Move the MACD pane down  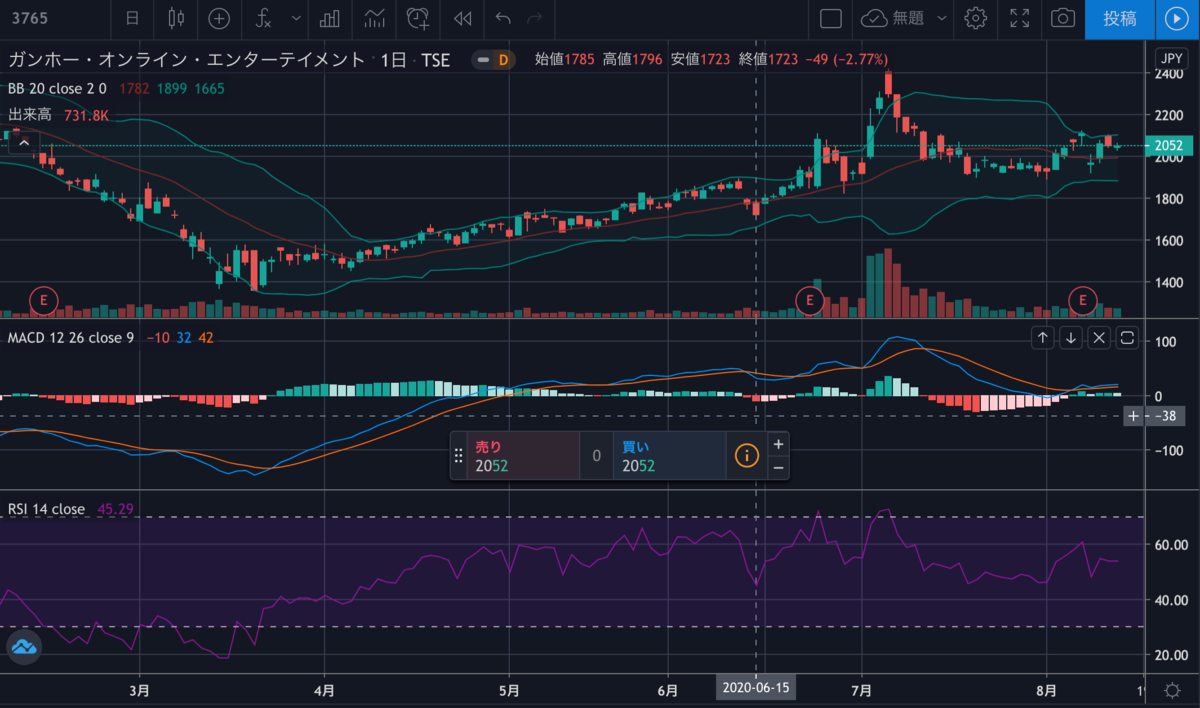pos(1070,337)
